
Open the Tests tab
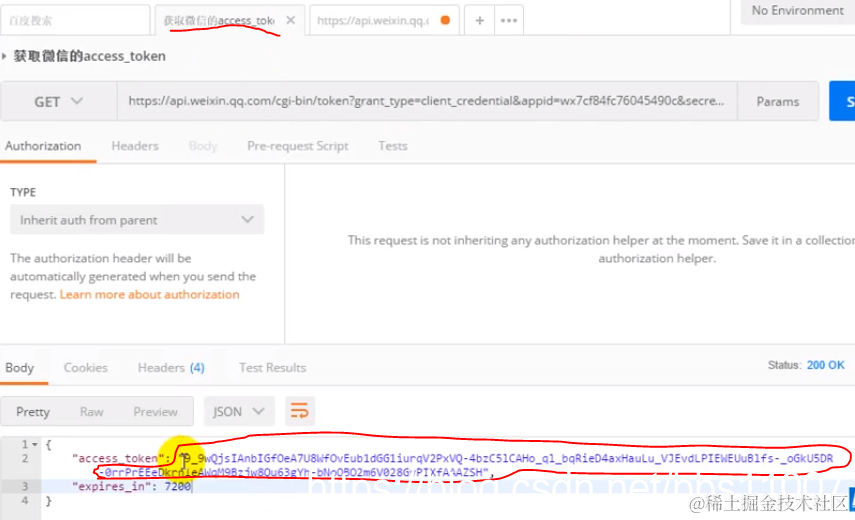393,146
